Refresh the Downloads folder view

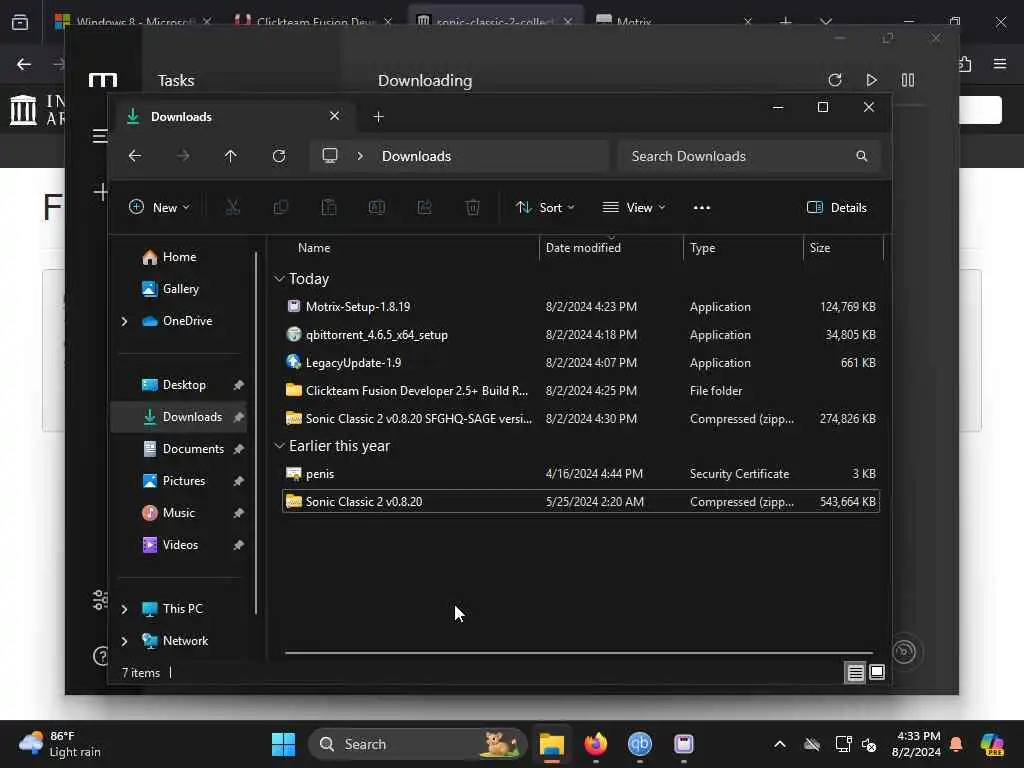[x=279, y=156]
